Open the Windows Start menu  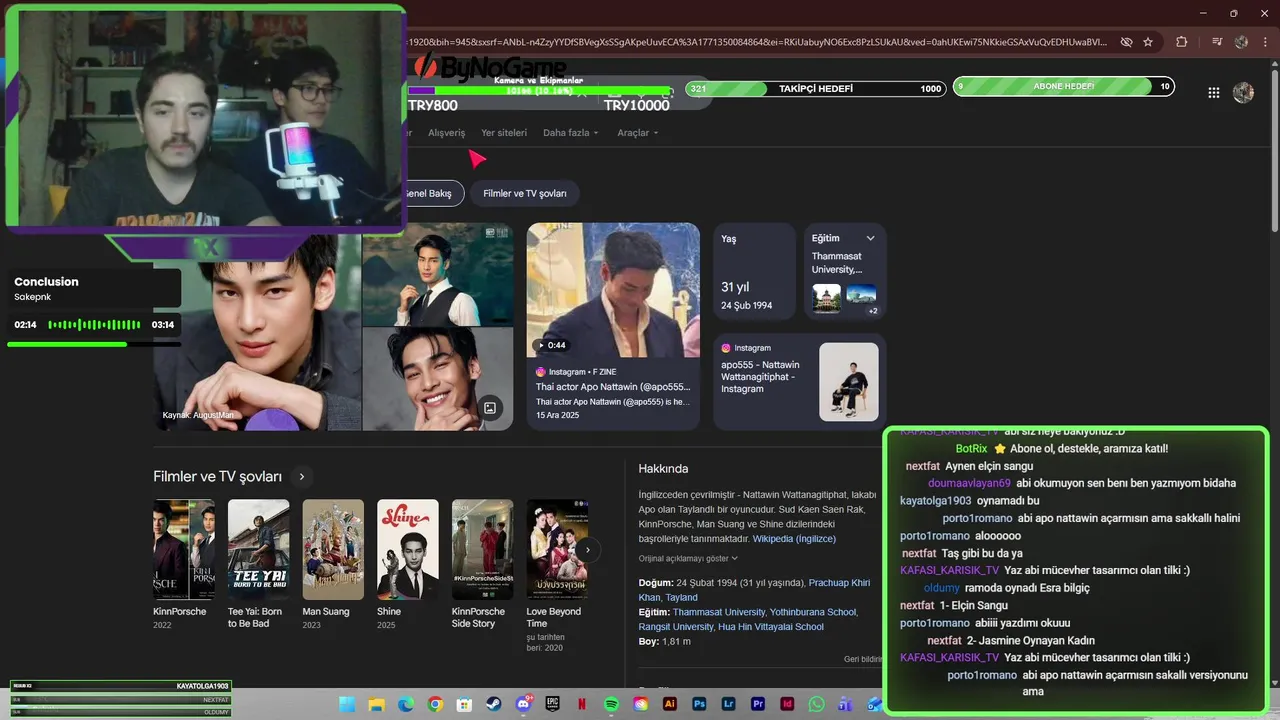pyautogui.click(x=347, y=705)
